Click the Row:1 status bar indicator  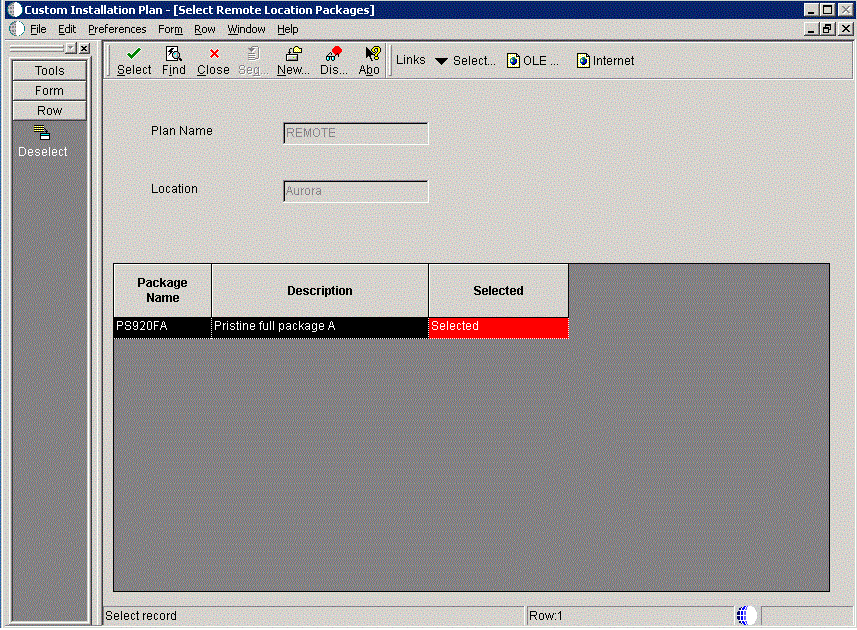[545, 616]
